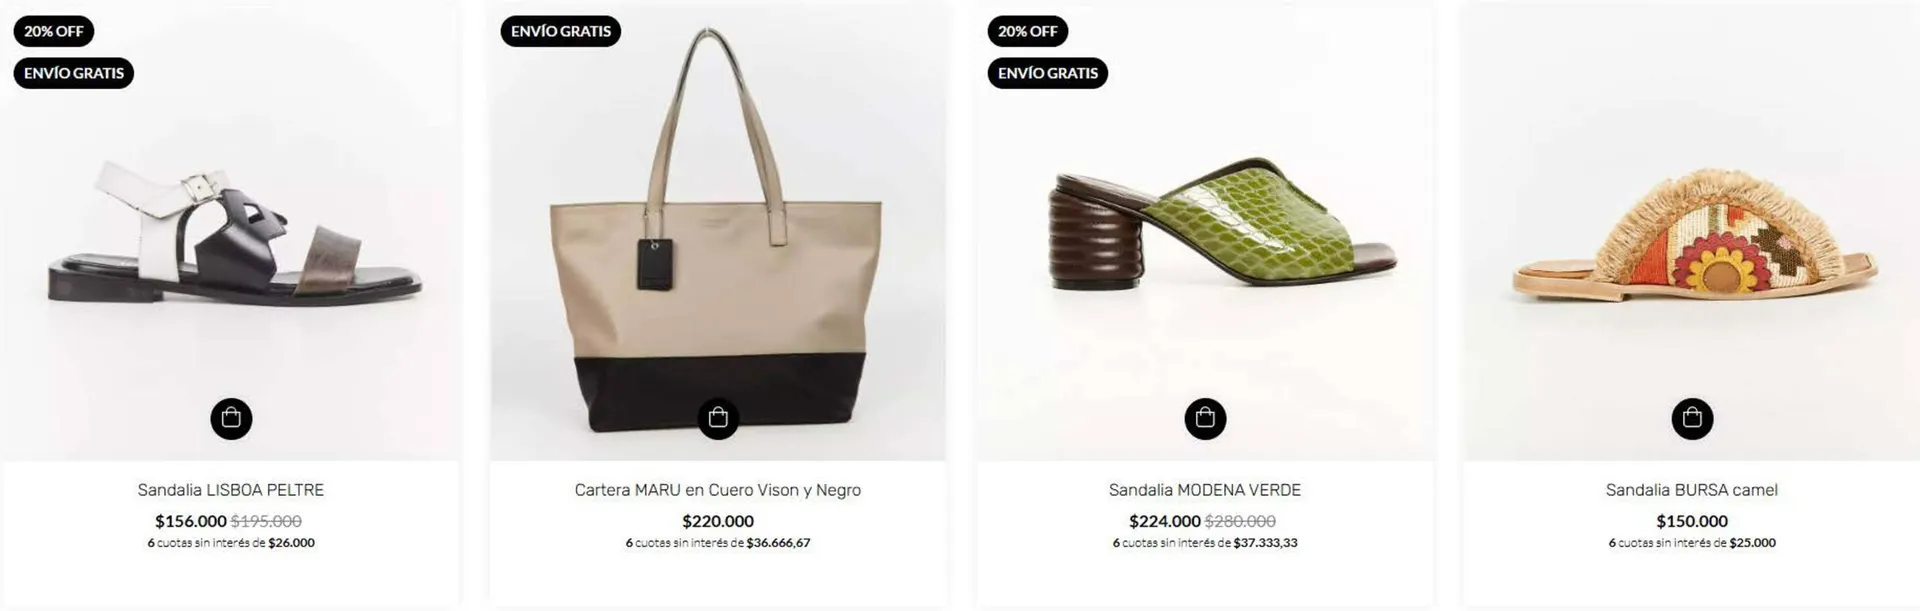The width and height of the screenshot is (1920, 611).
Task: Click the 20% OFF badge on MODENA VERDE
Action: pos(1028,31)
